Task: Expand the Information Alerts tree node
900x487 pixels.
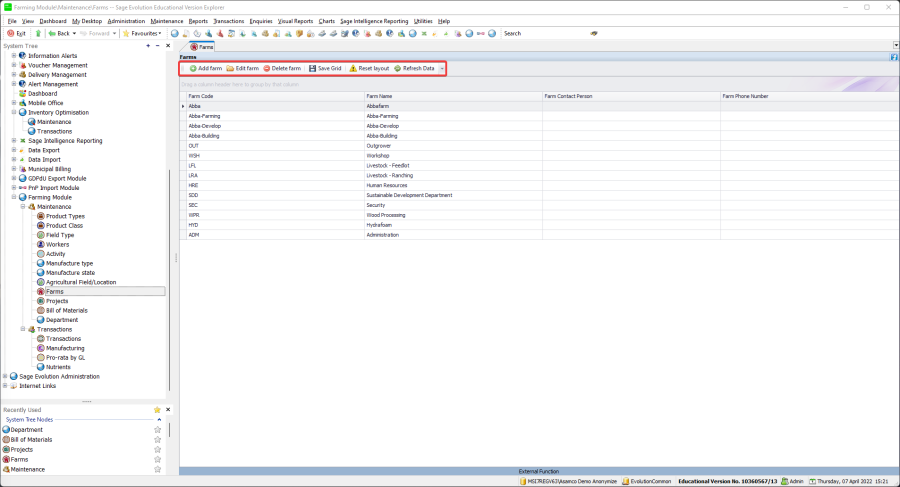Action: tap(14, 56)
